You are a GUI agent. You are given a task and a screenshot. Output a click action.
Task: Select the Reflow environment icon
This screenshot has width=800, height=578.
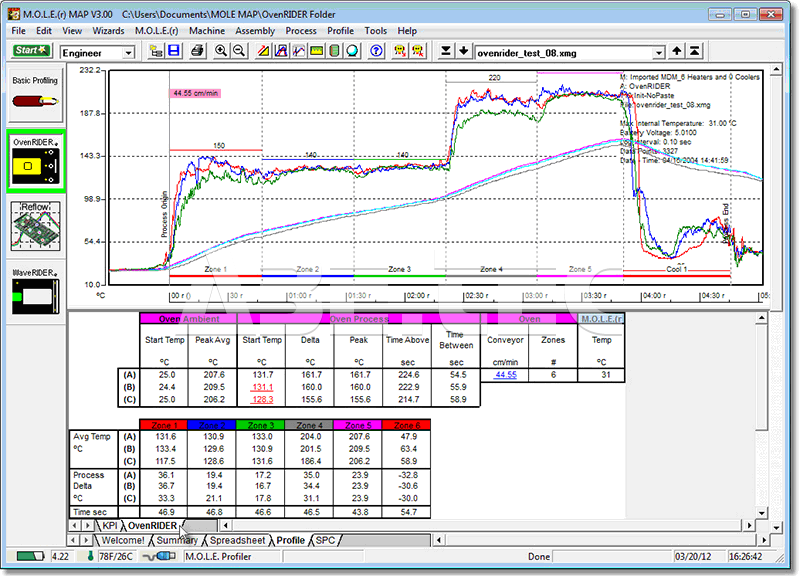point(35,226)
